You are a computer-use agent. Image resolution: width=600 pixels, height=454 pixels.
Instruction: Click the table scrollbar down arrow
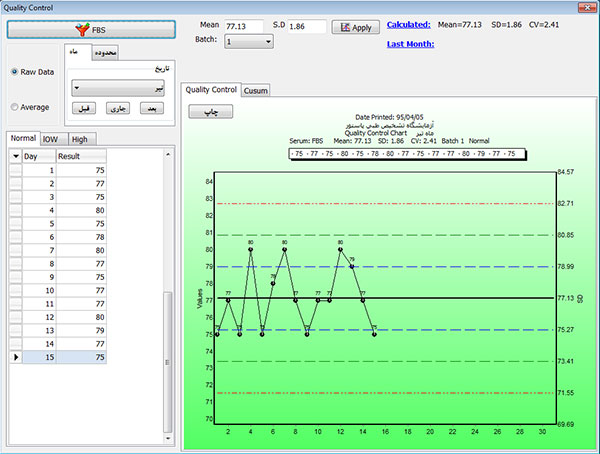click(168, 438)
